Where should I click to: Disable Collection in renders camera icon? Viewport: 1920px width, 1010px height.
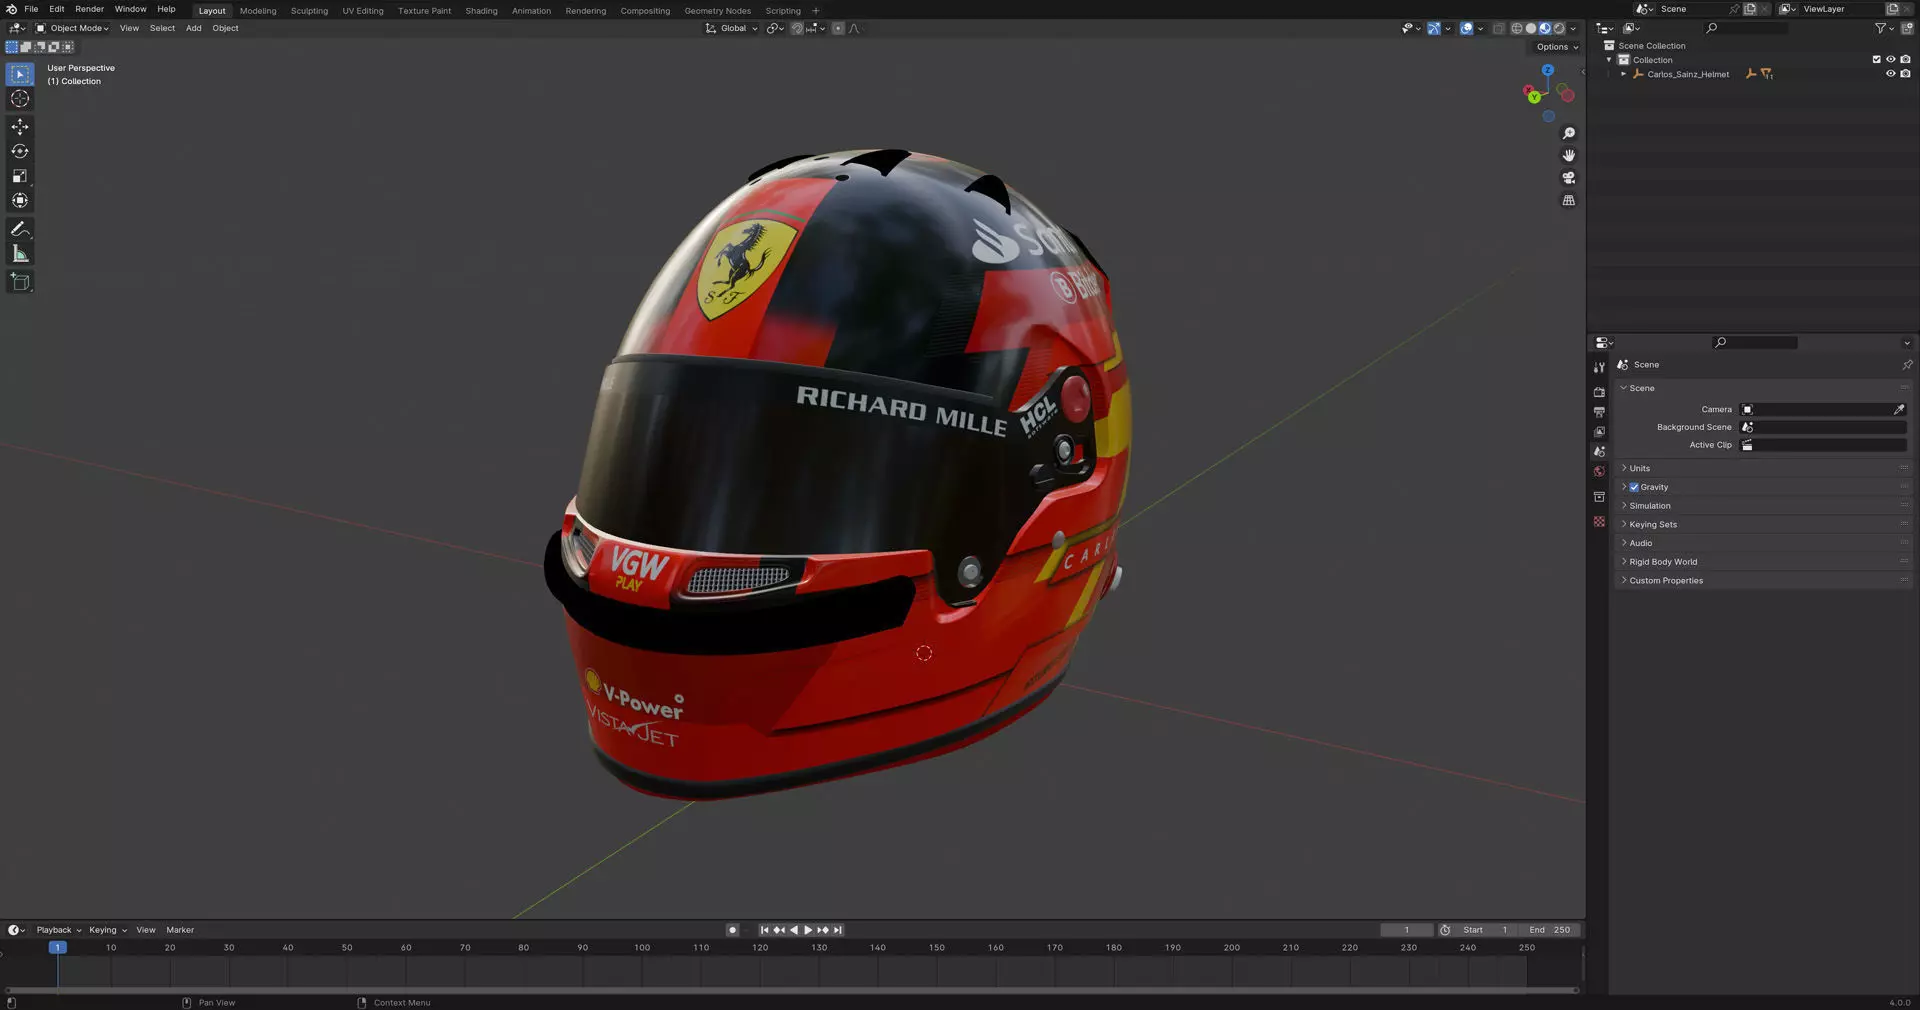click(1905, 60)
